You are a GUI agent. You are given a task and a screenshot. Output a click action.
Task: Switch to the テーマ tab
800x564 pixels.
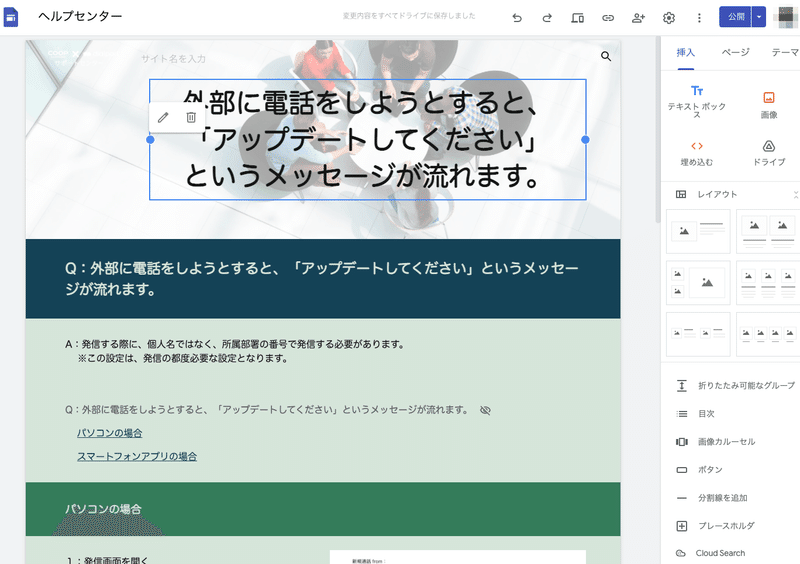click(x=785, y=53)
